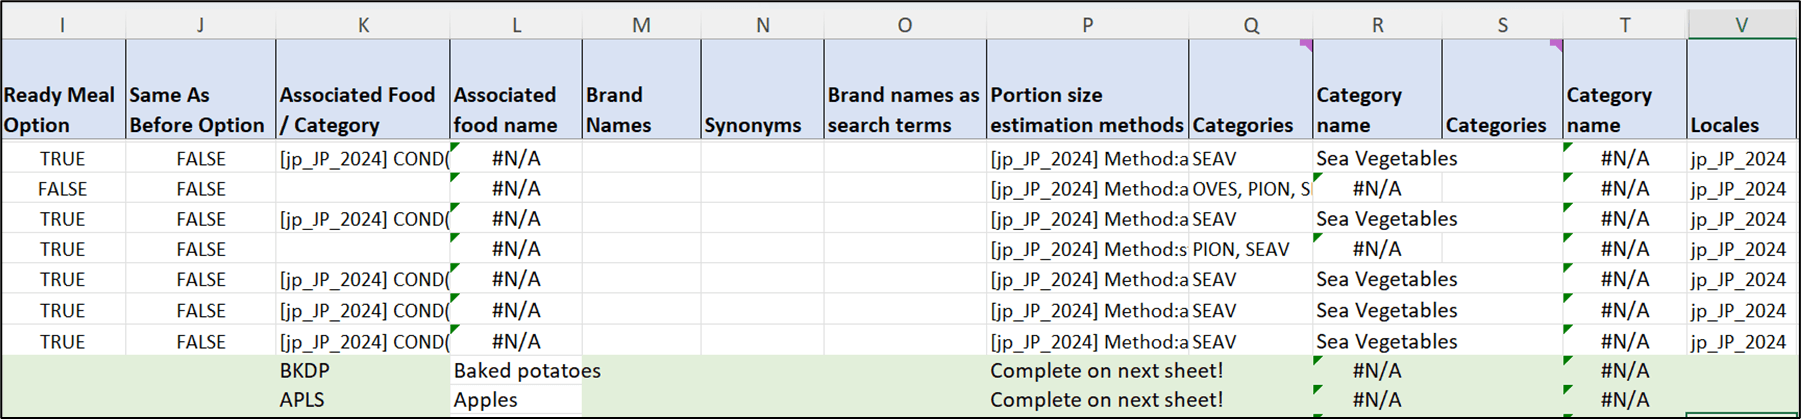Select column M header letter
Viewport: 1801px width, 419px height.
coord(641,25)
